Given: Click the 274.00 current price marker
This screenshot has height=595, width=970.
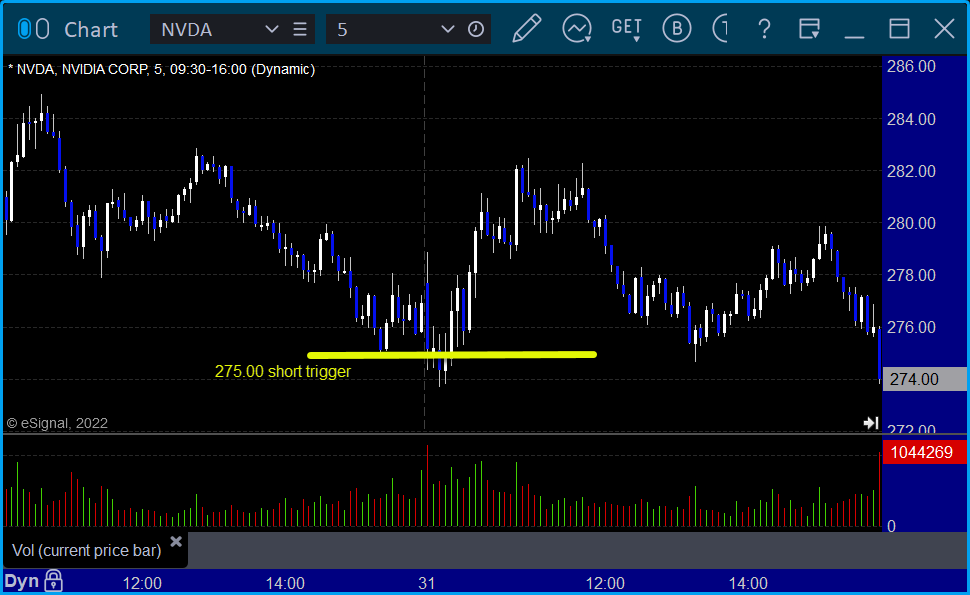Looking at the screenshot, I should [924, 379].
